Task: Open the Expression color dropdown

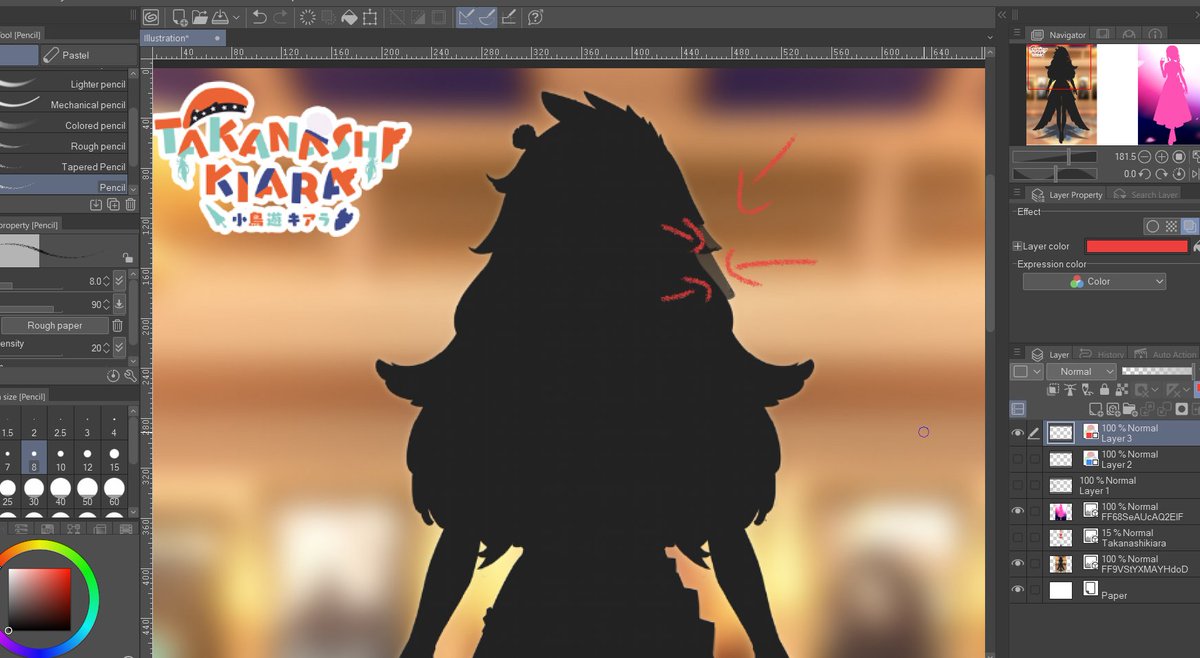Action: coord(1094,282)
